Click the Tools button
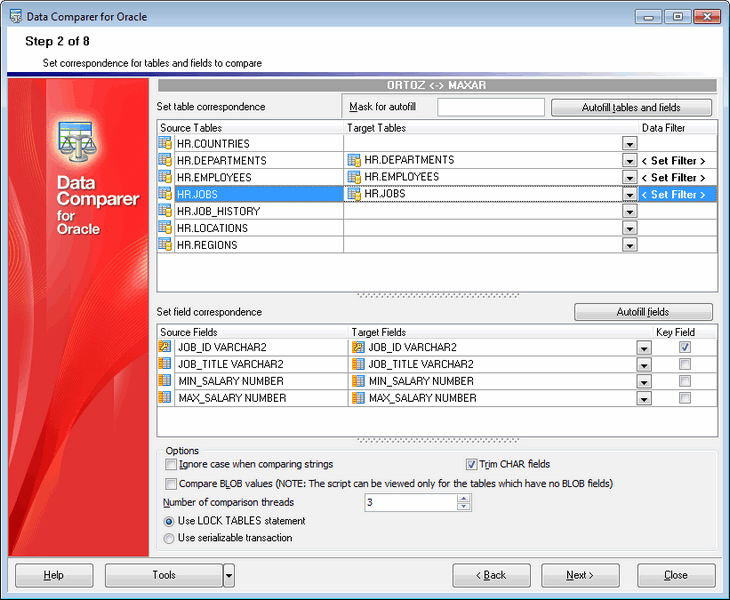Image resolution: width=730 pixels, height=600 pixels. point(164,575)
